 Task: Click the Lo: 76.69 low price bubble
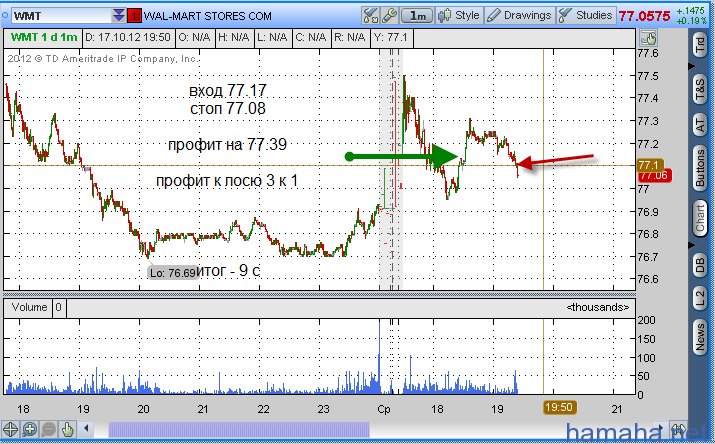(173, 273)
